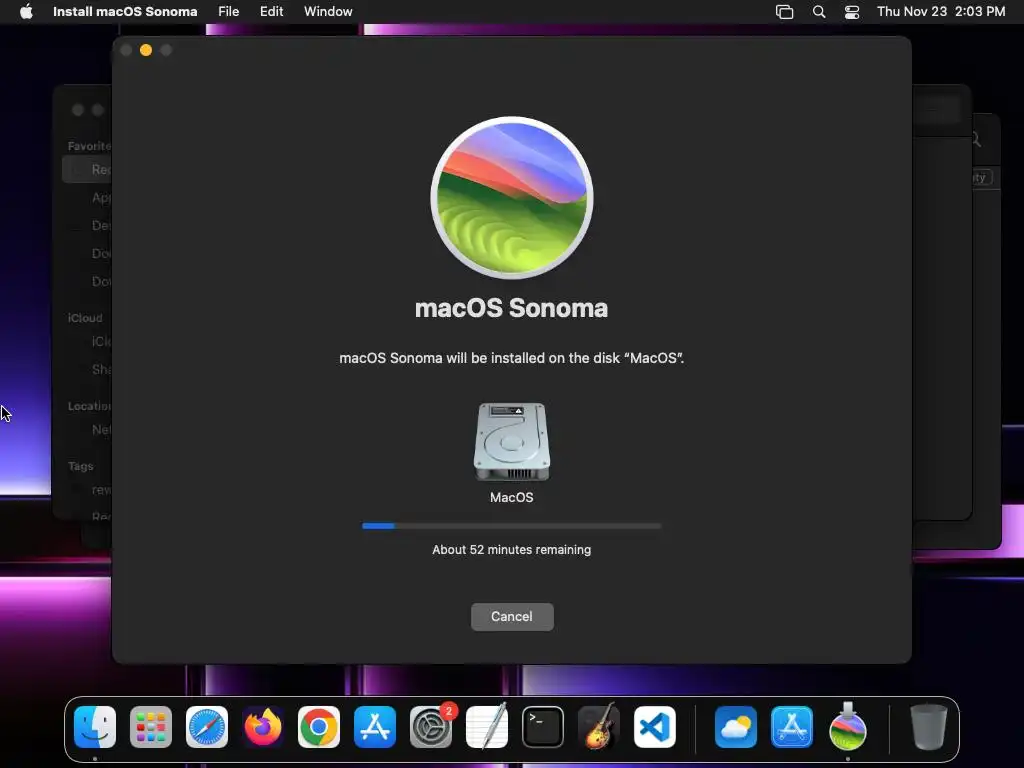Minimize the installer window with yellow button
Screen dimensions: 1024x768
tap(146, 50)
